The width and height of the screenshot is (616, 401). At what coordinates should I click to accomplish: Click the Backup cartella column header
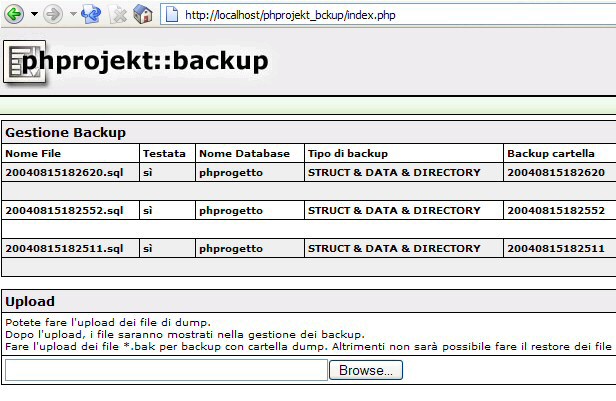(551, 154)
